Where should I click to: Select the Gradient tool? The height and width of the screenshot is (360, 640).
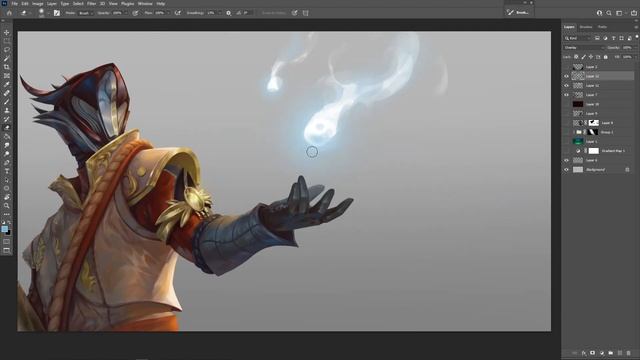7,136
